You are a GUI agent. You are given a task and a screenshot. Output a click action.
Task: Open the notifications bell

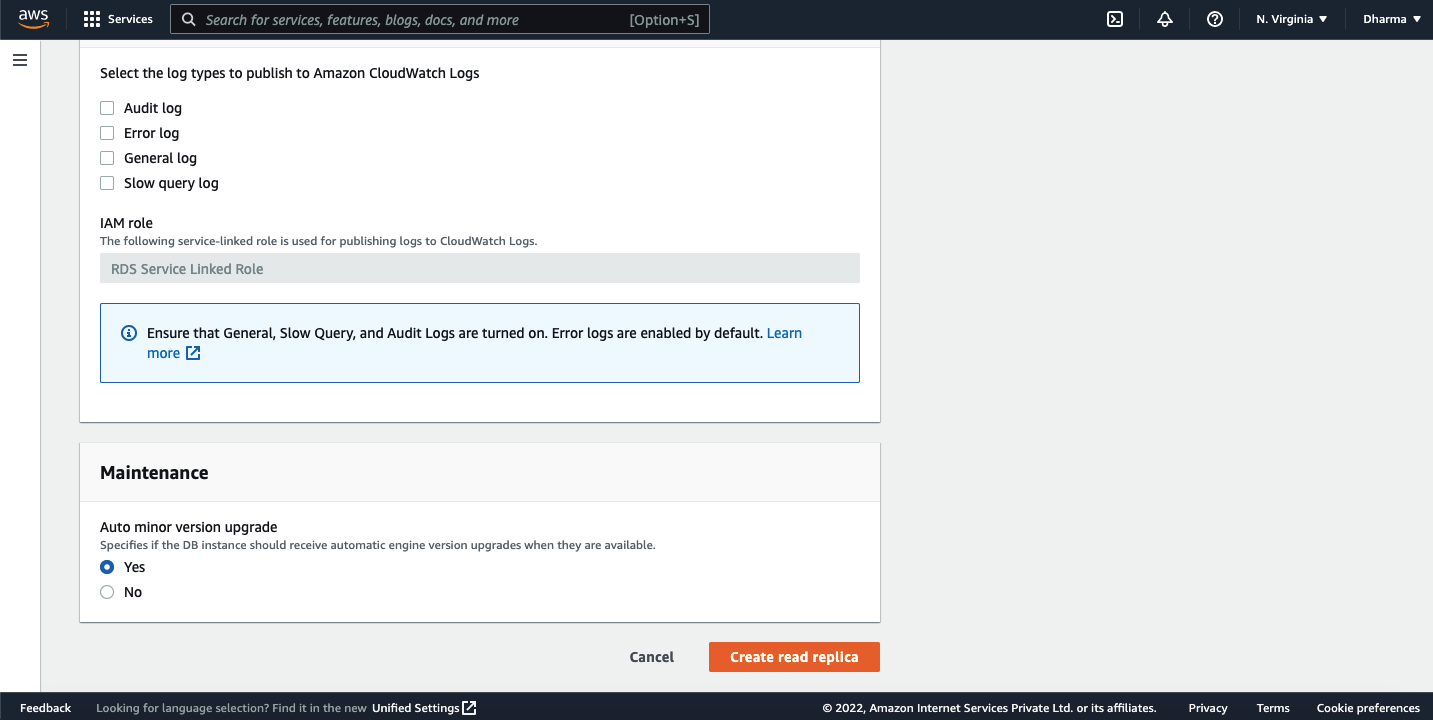[1165, 19]
